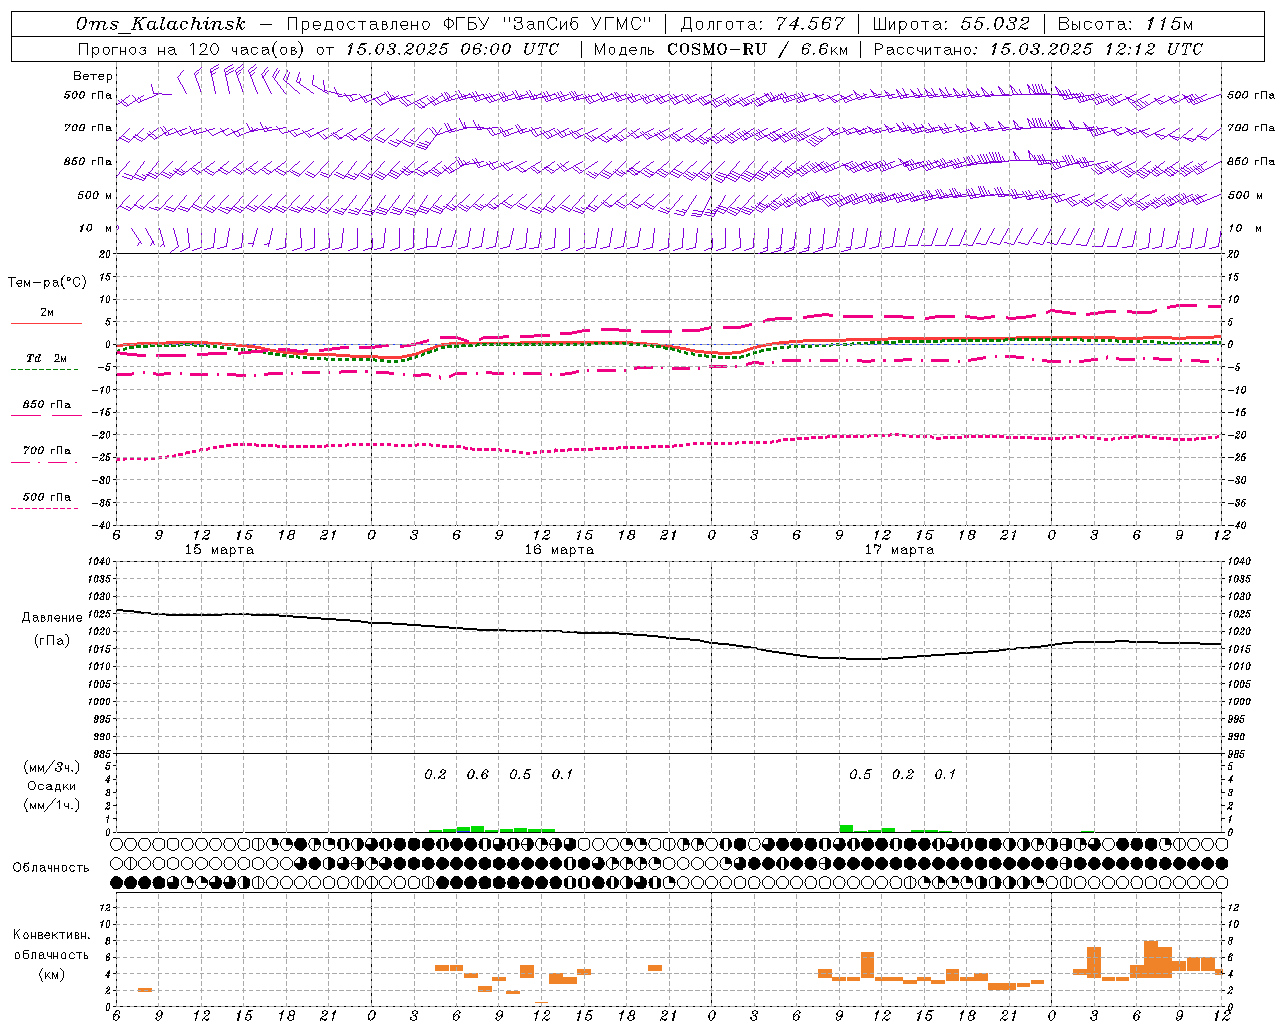The image size is (1280, 1024).
Task: Click the tallest orange convective cloud bar
Action: coord(1151,959)
